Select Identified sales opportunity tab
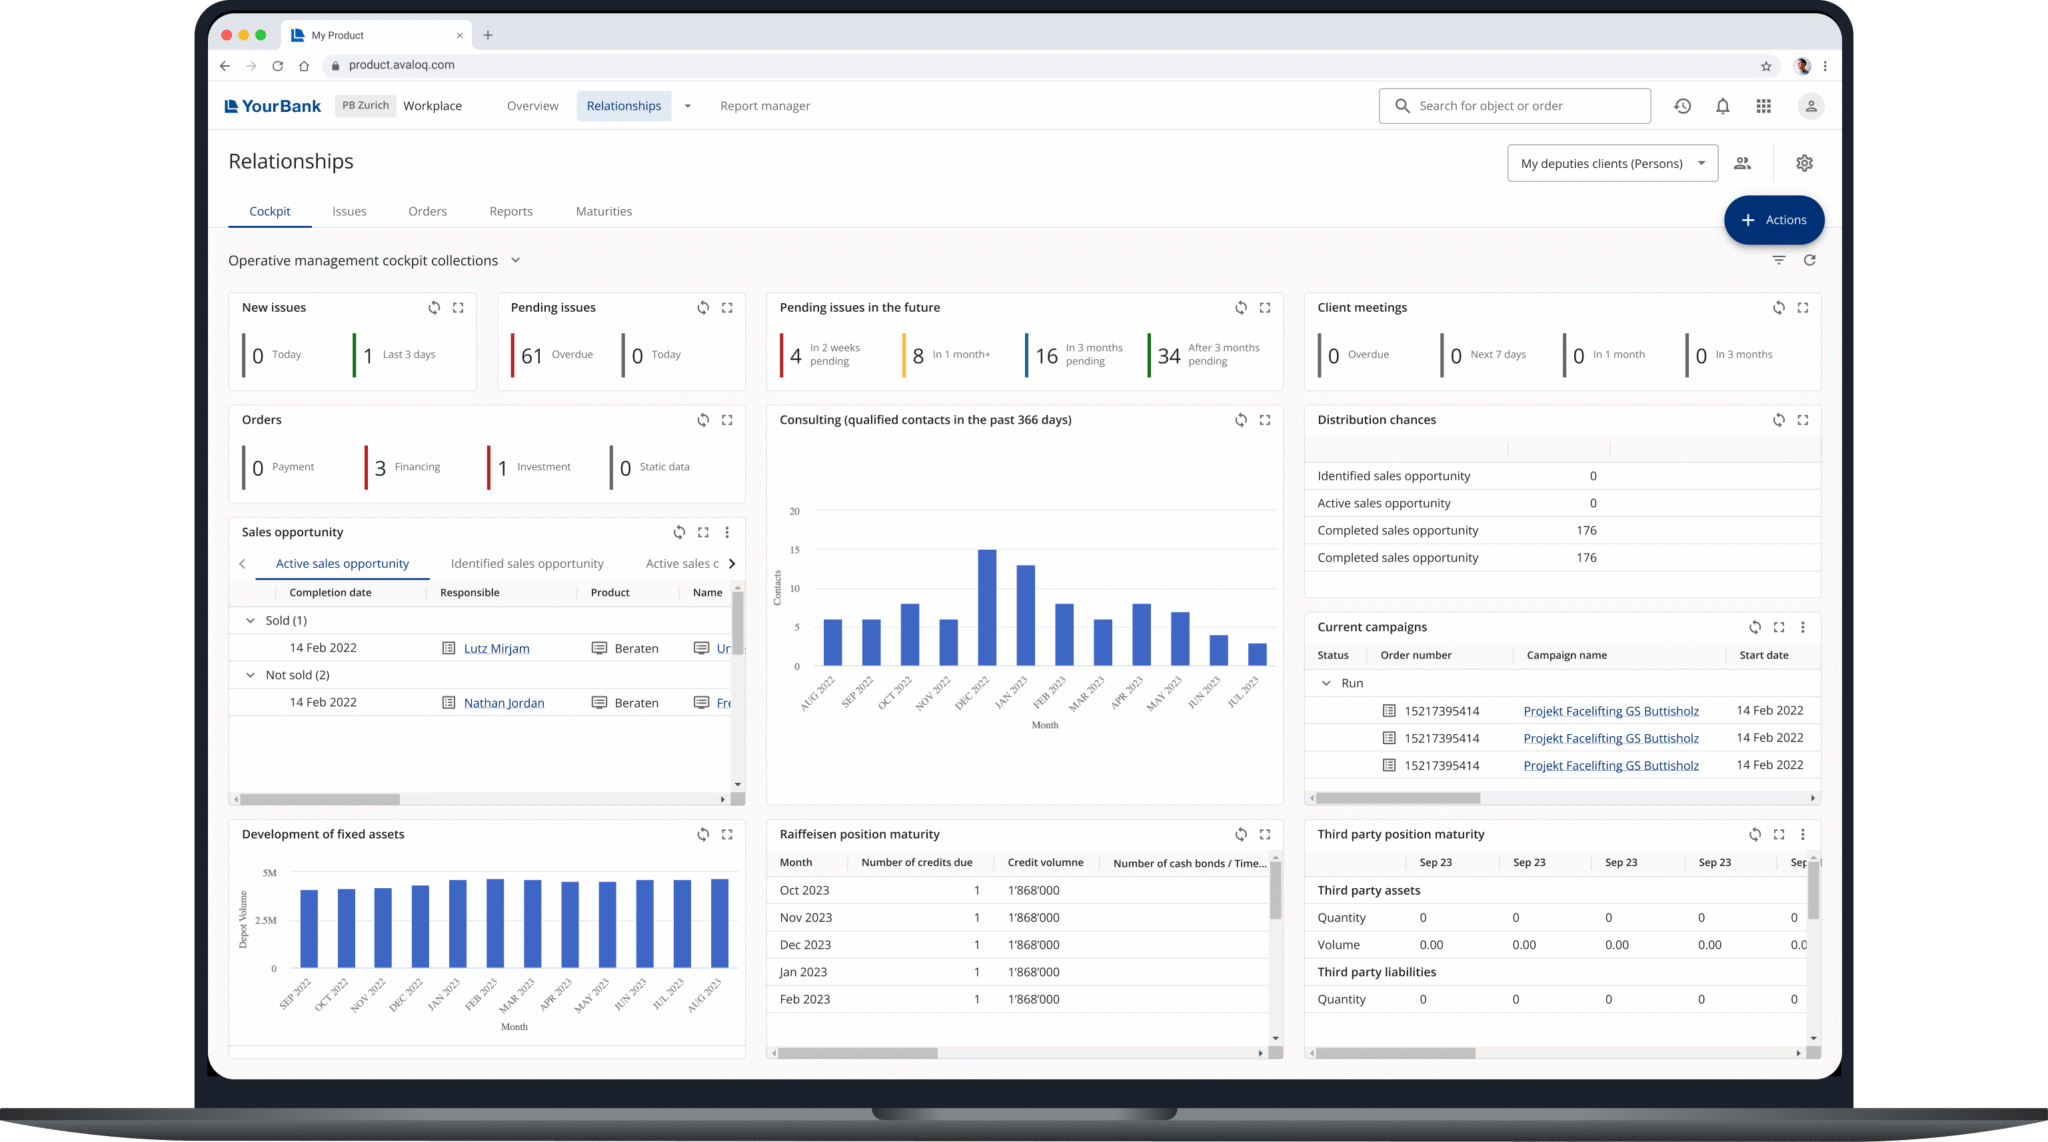This screenshot has width=2048, height=1142. pyautogui.click(x=527, y=564)
